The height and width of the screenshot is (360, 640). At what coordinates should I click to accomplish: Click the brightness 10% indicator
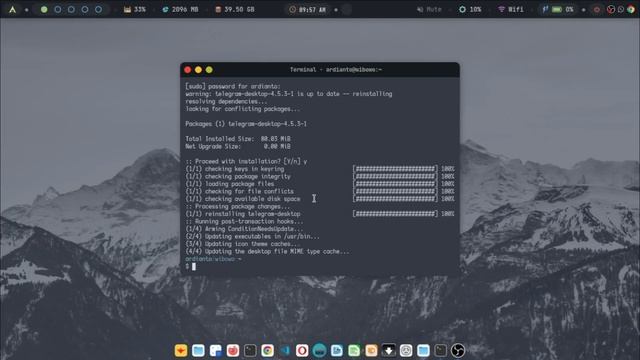pos(470,9)
